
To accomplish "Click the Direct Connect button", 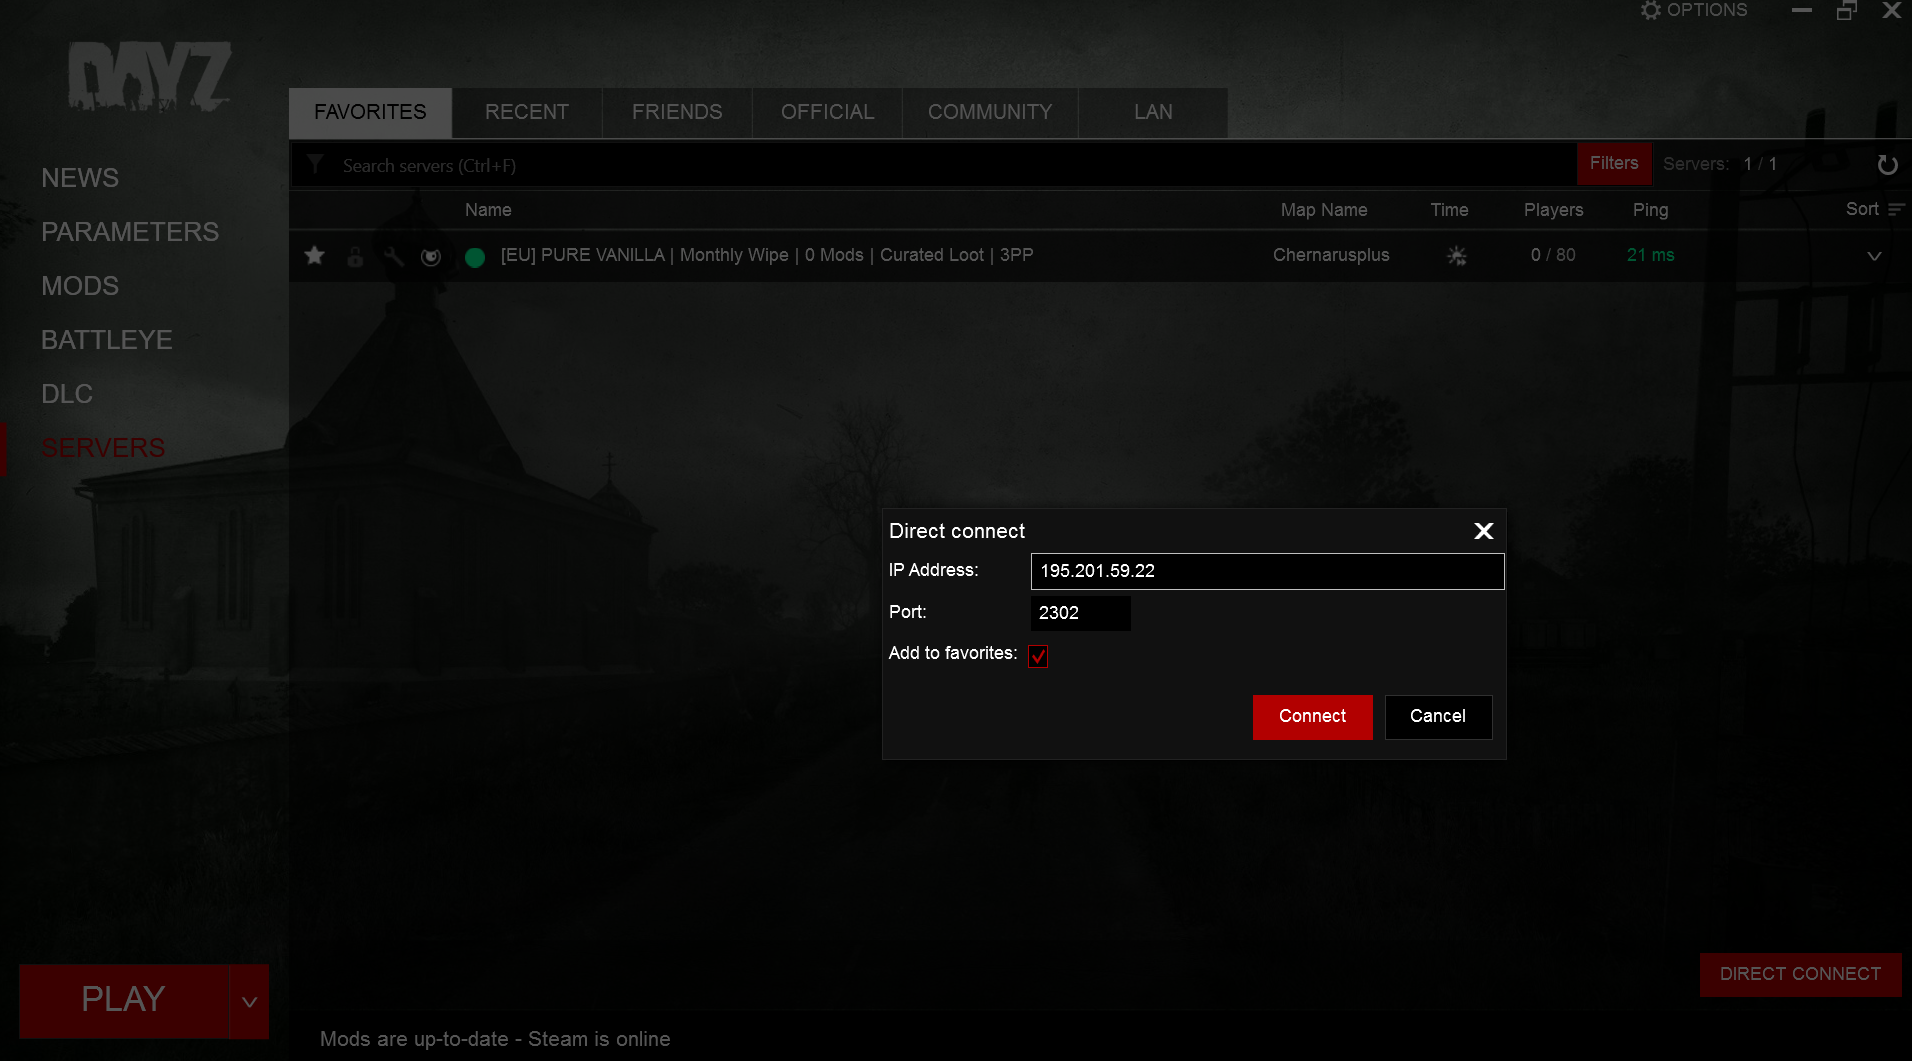I will coord(1800,975).
